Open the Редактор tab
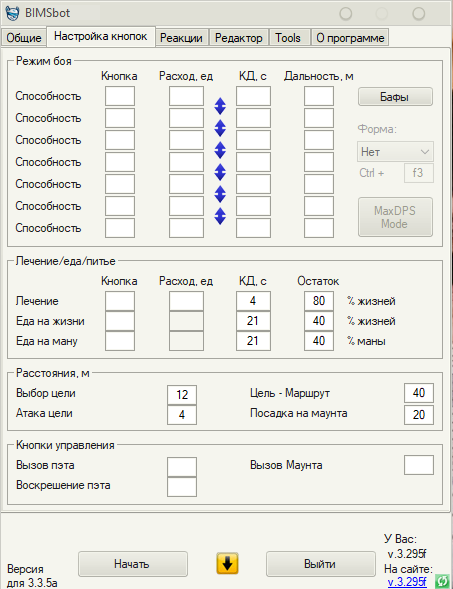453x589 pixels. point(239,38)
